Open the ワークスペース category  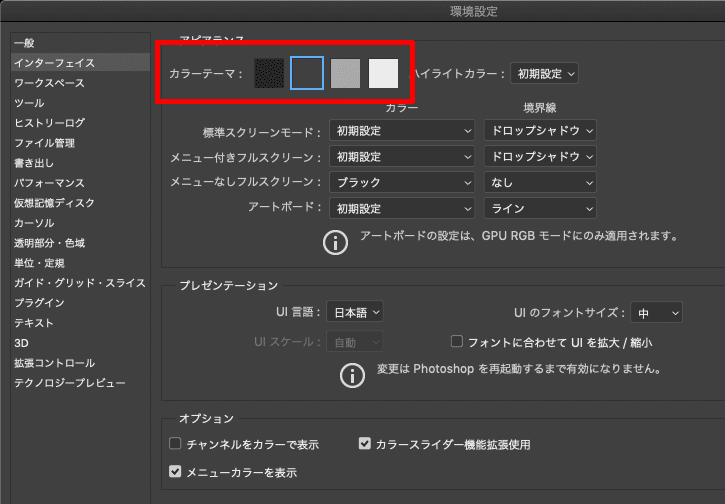coord(80,83)
